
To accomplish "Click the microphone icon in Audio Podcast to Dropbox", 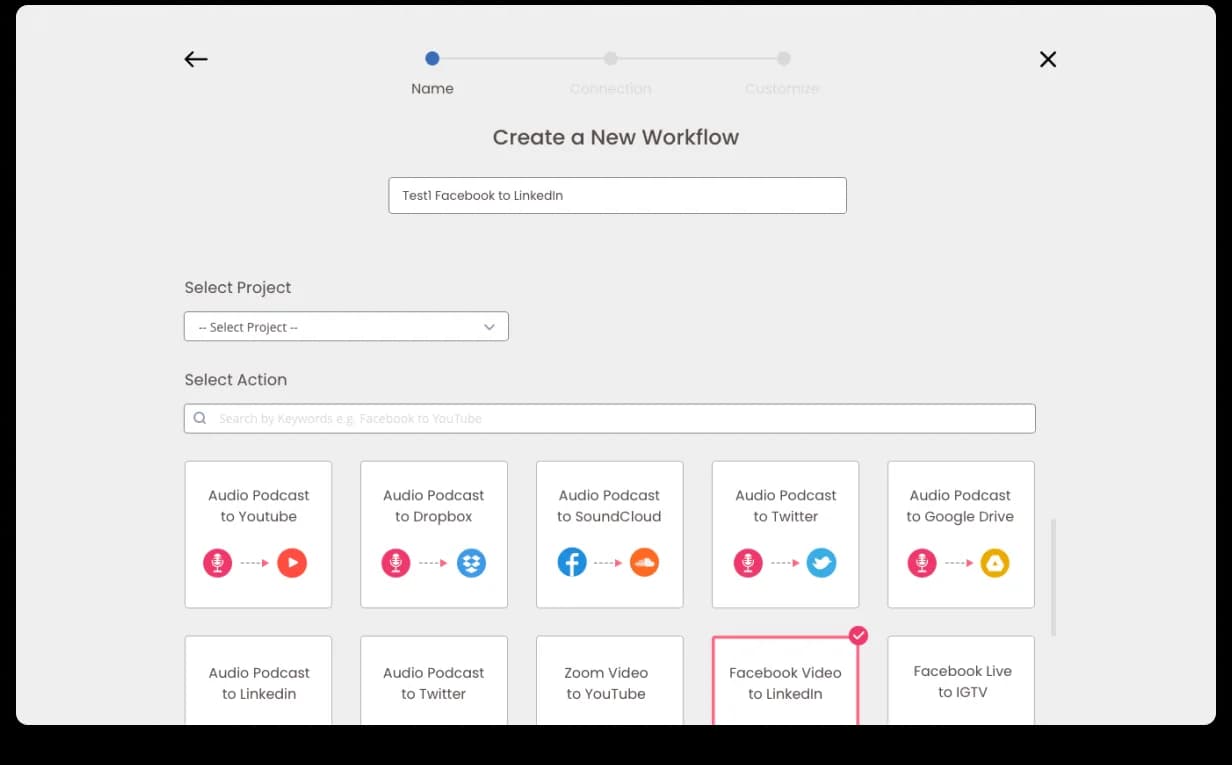I will point(396,563).
